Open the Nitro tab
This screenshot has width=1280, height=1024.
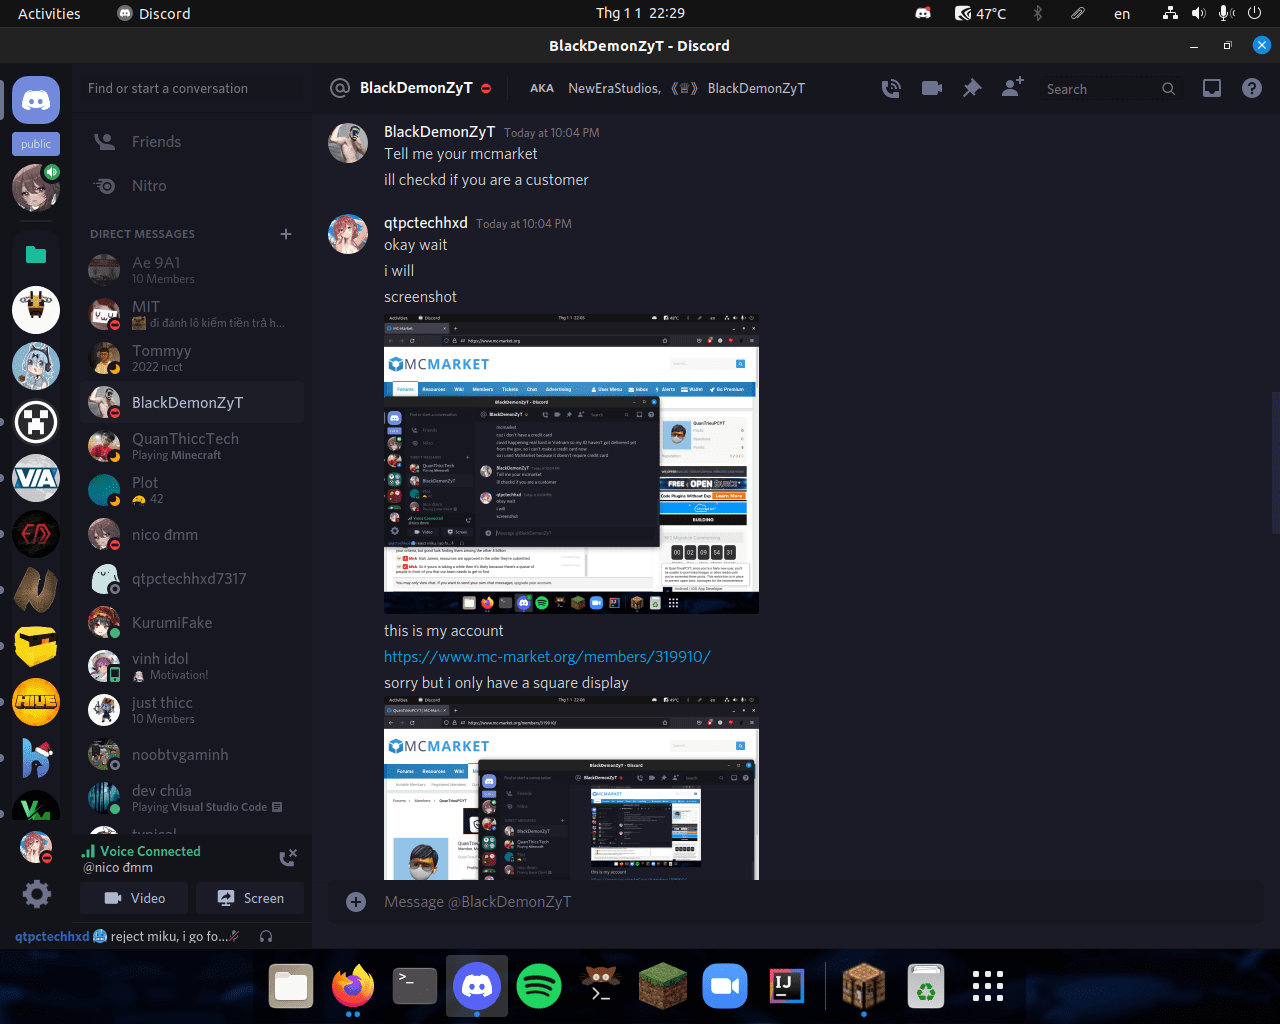click(192, 186)
